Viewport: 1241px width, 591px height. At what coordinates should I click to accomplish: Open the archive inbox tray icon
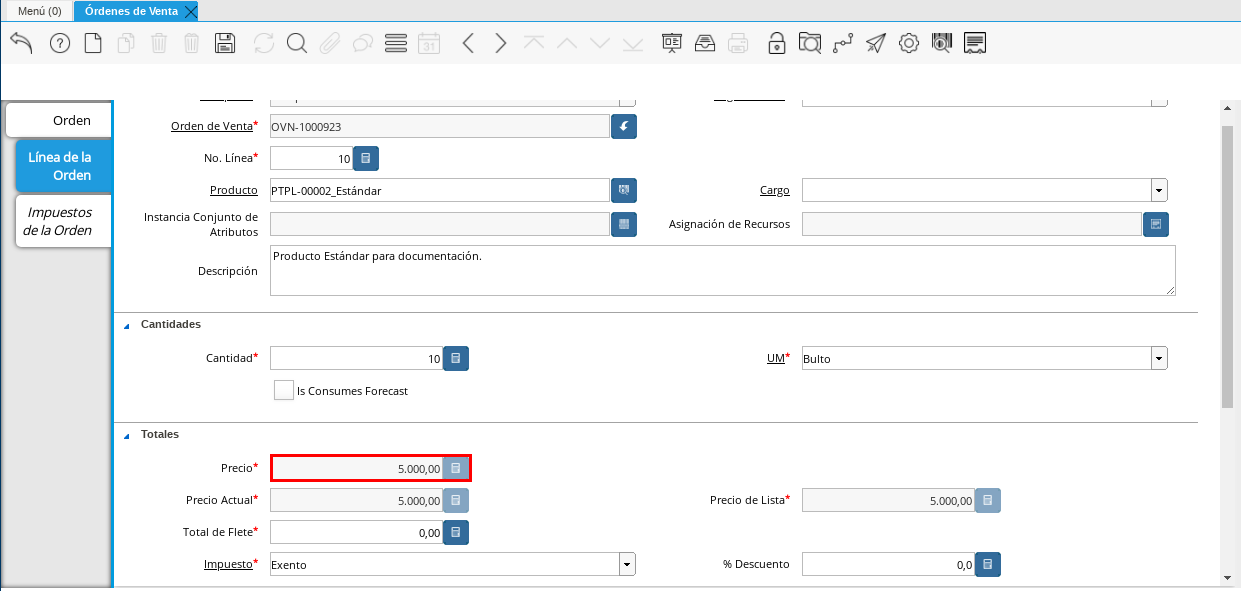pyautogui.click(x=705, y=43)
